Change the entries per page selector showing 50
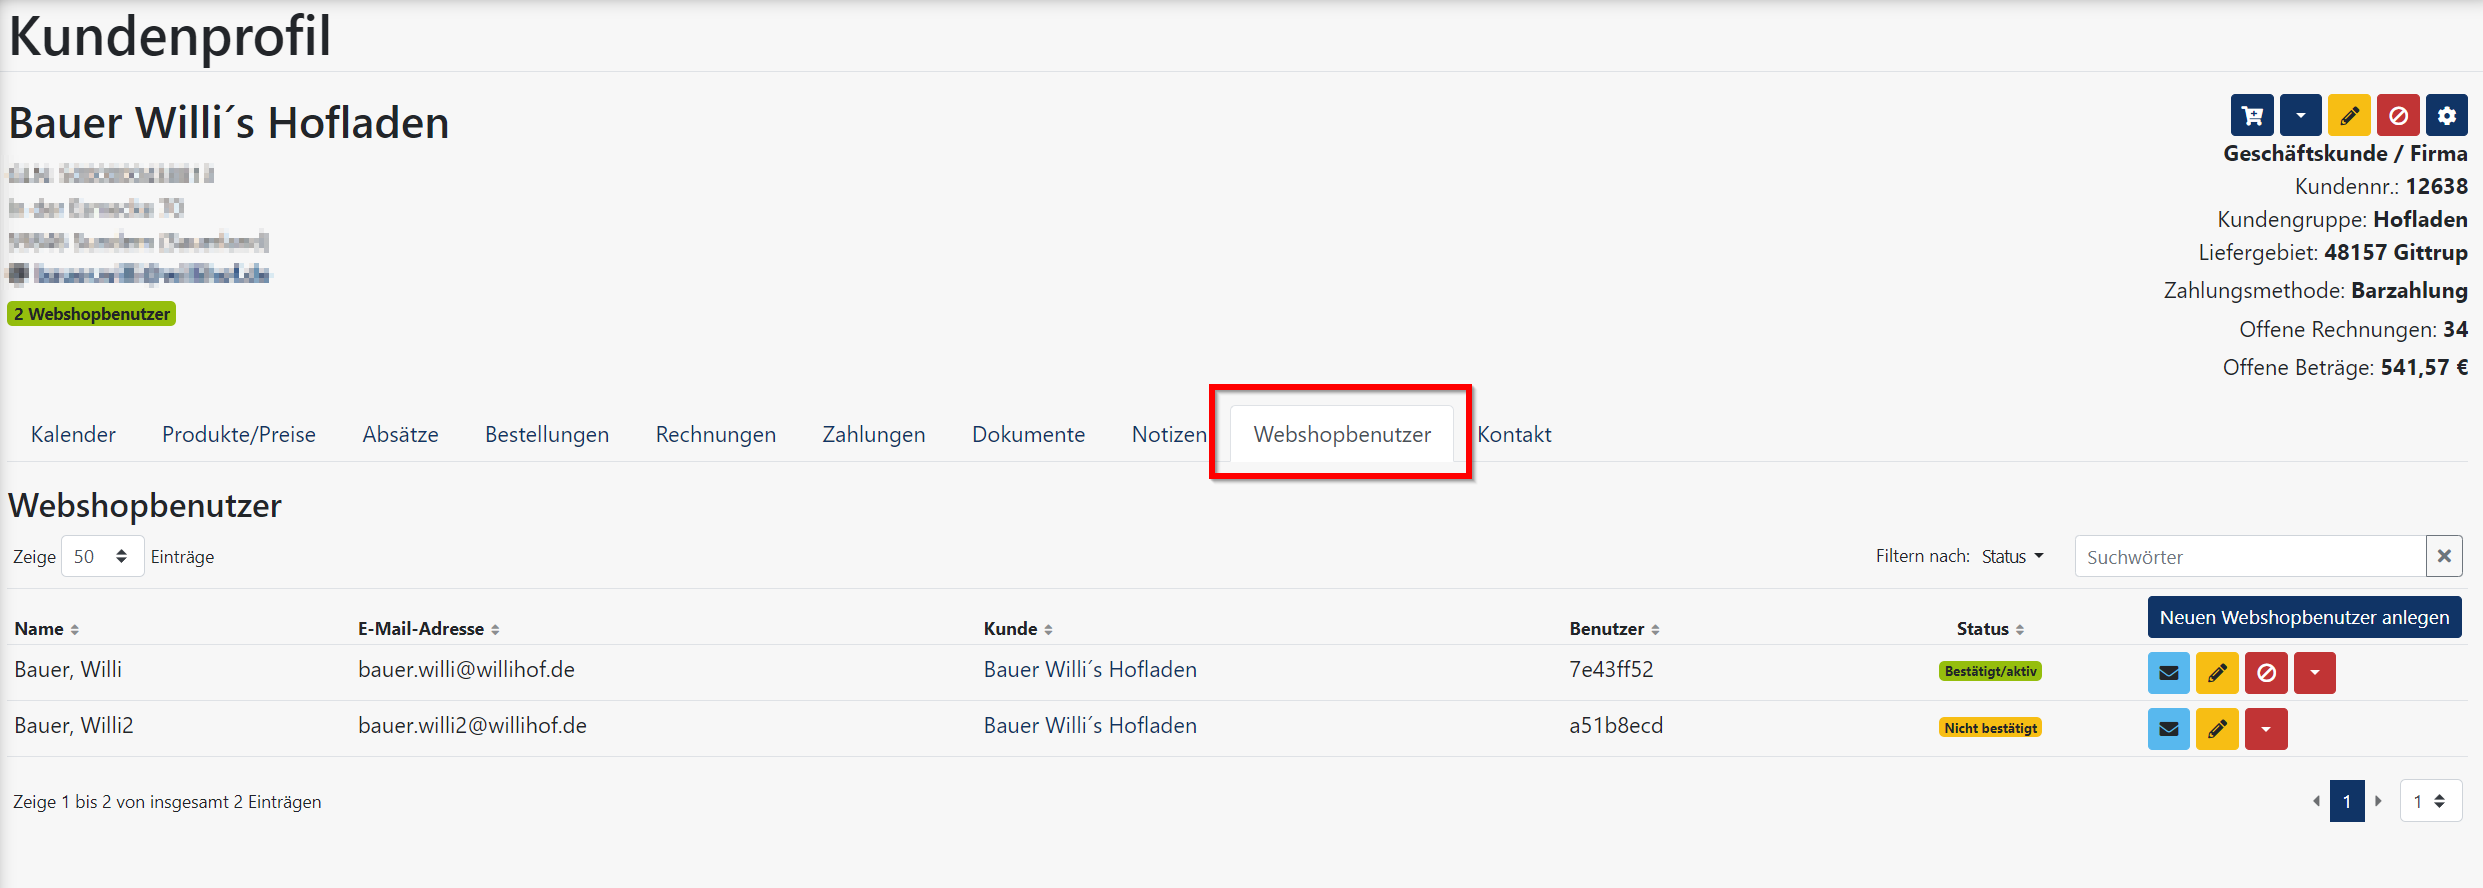The height and width of the screenshot is (888, 2483). click(102, 556)
